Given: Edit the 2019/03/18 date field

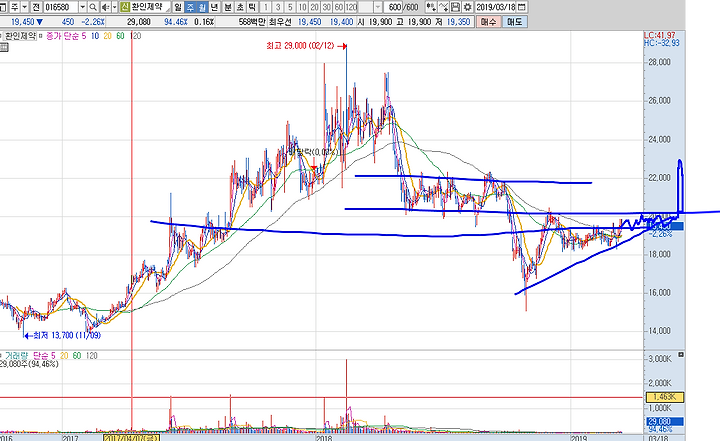Looking at the screenshot, I should click(x=496, y=7).
